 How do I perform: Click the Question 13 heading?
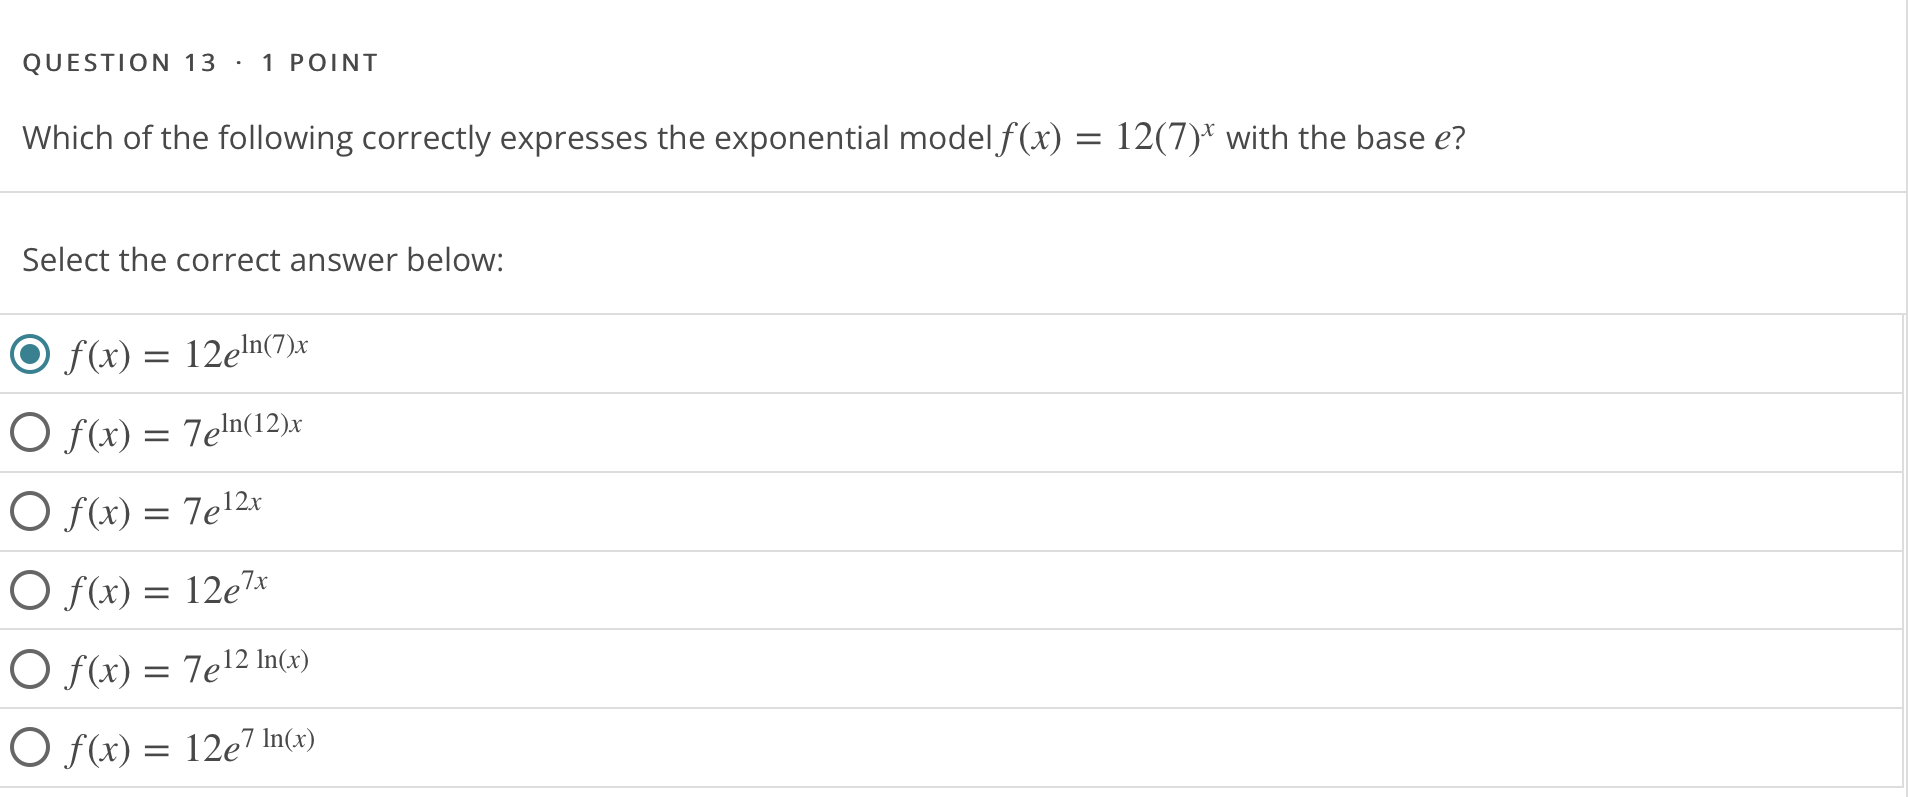(120, 63)
